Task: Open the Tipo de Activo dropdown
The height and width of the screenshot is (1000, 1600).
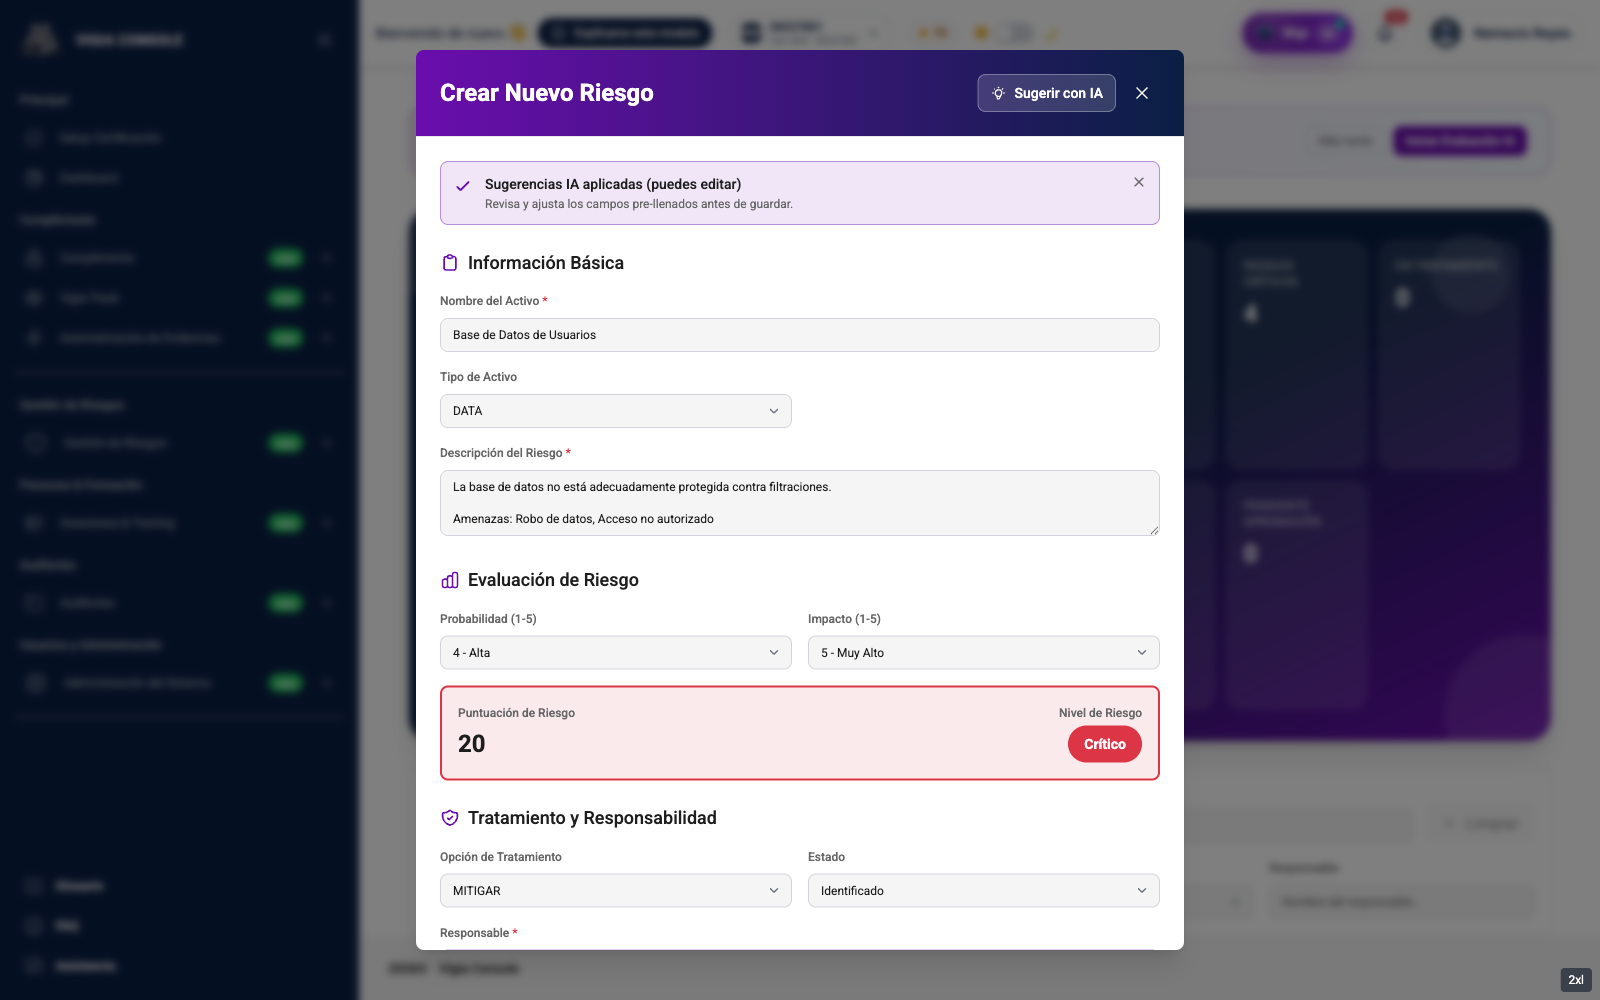Action: click(616, 411)
